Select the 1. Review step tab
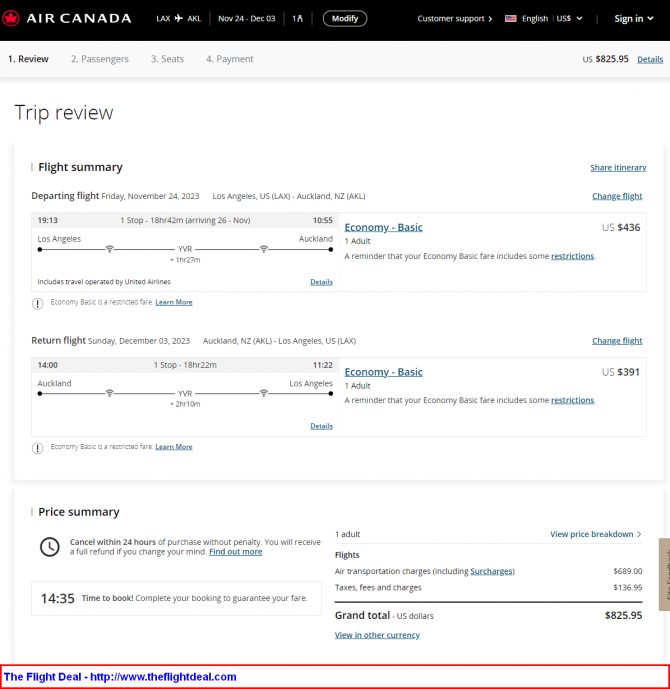670x689 pixels. (x=28, y=59)
